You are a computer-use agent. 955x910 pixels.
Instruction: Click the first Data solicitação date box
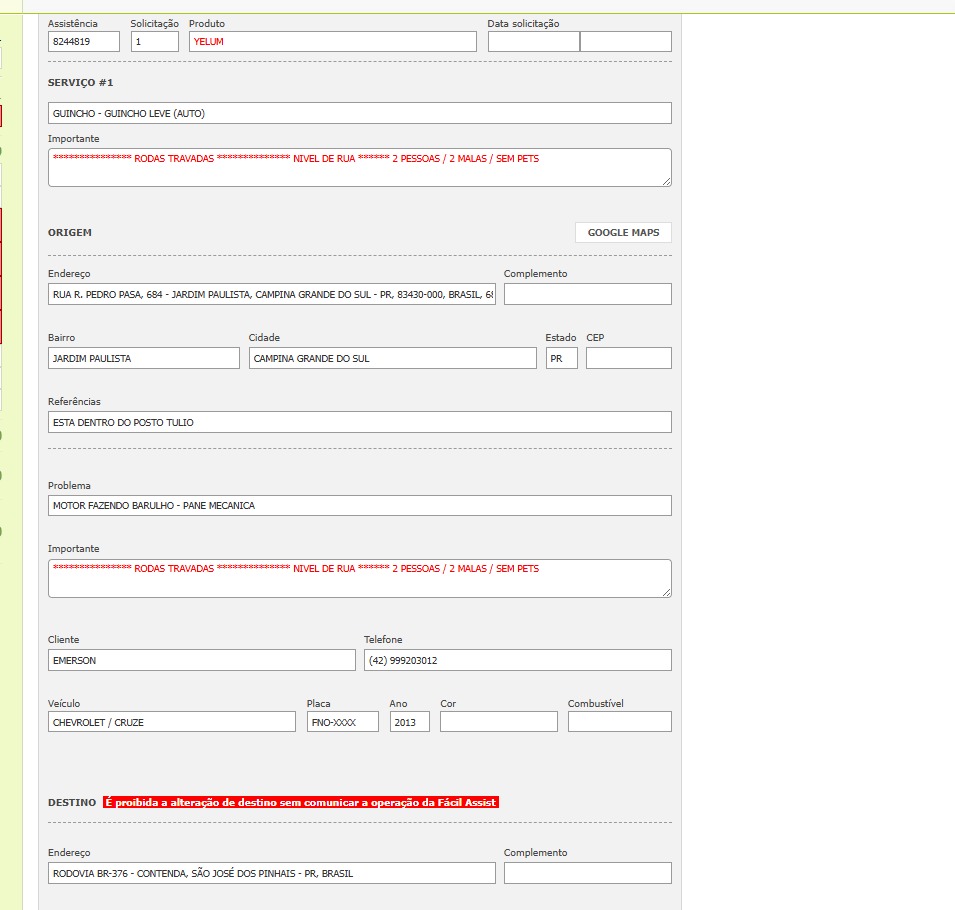(x=534, y=41)
